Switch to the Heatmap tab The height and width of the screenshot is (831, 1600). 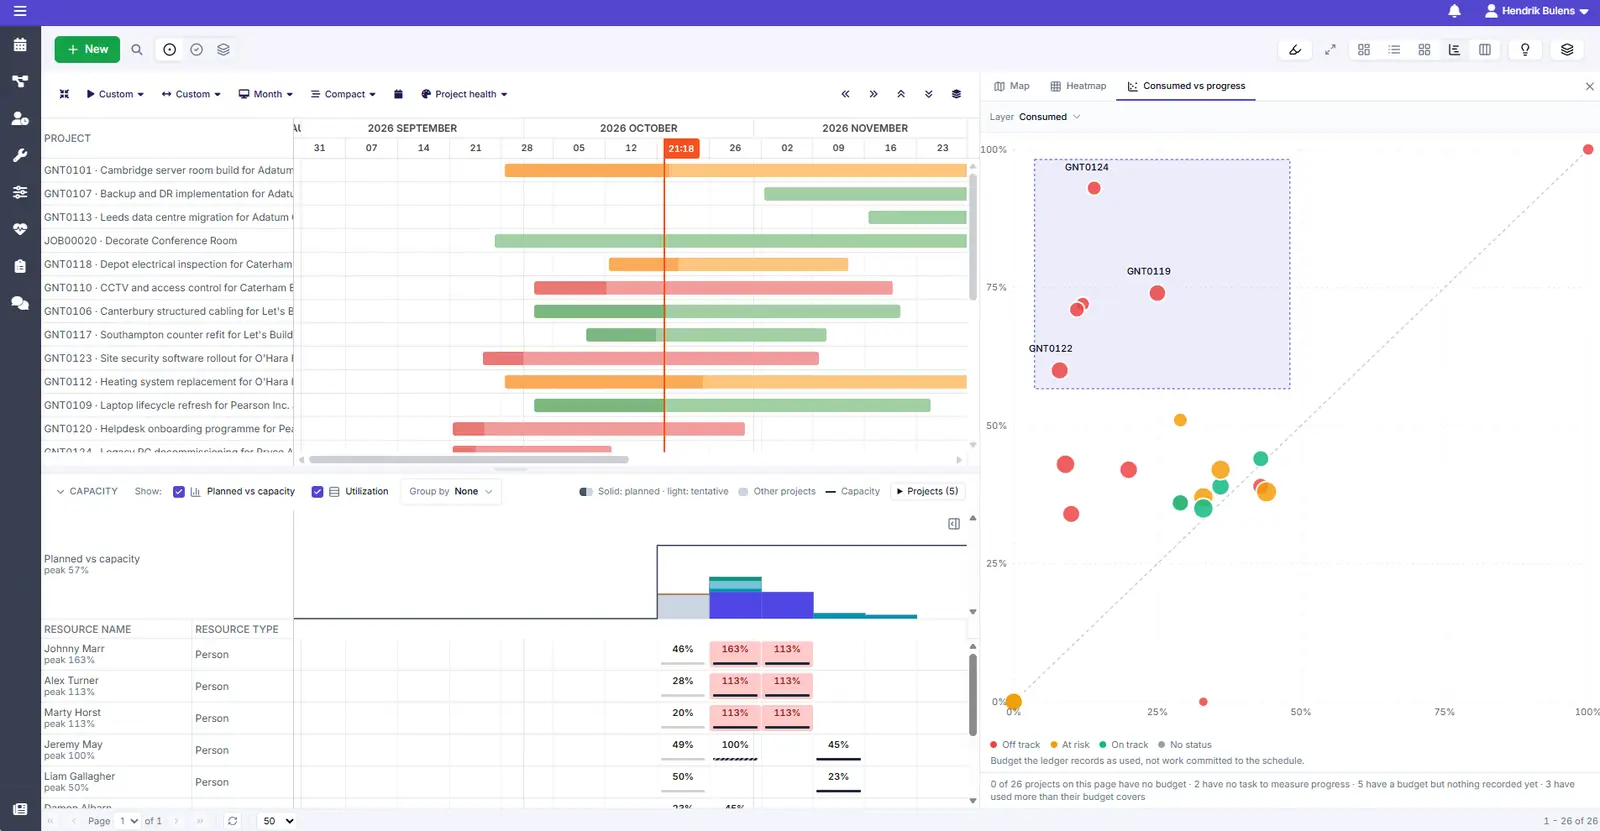point(1078,86)
